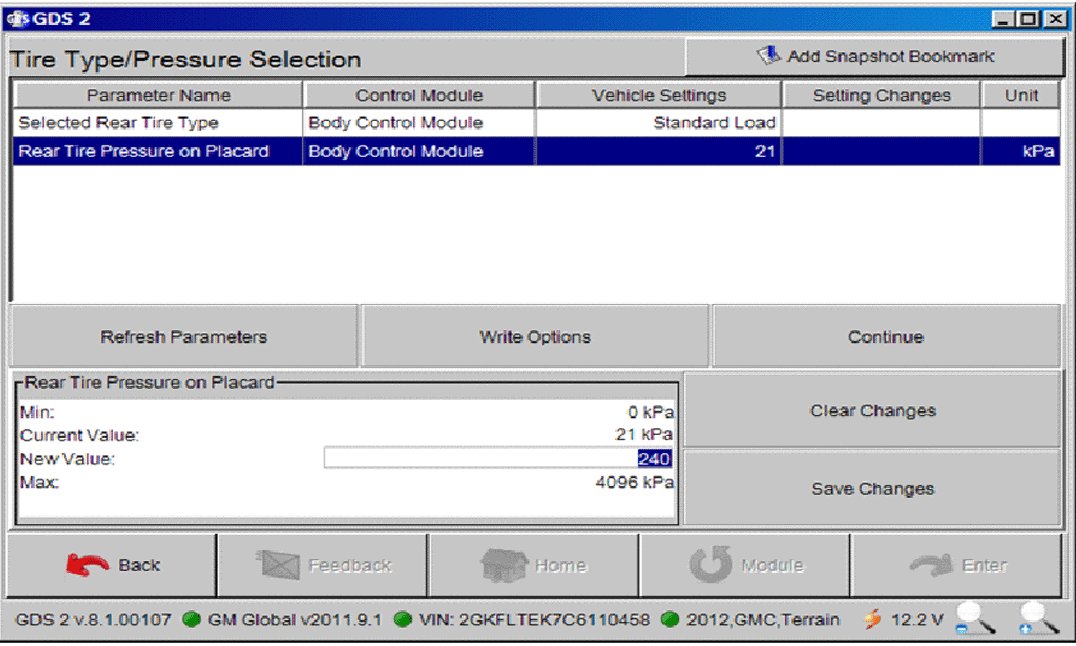Click the zoom out magnifier icon
This screenshot has height=646, width=1076.
coord(975,621)
